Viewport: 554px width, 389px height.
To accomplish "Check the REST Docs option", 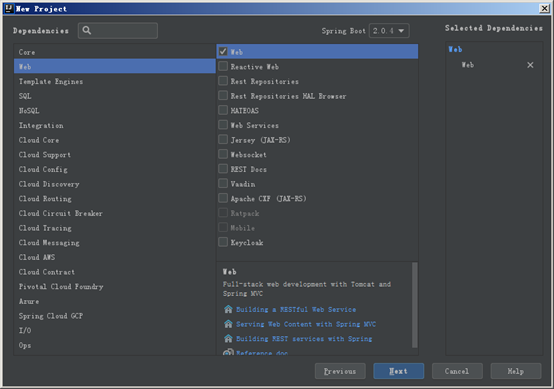I will pyautogui.click(x=223, y=169).
